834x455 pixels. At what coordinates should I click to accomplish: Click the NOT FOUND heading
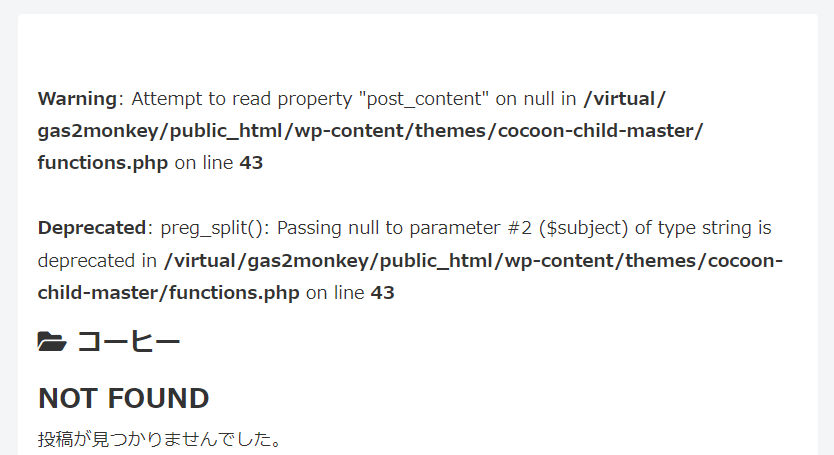(123, 398)
